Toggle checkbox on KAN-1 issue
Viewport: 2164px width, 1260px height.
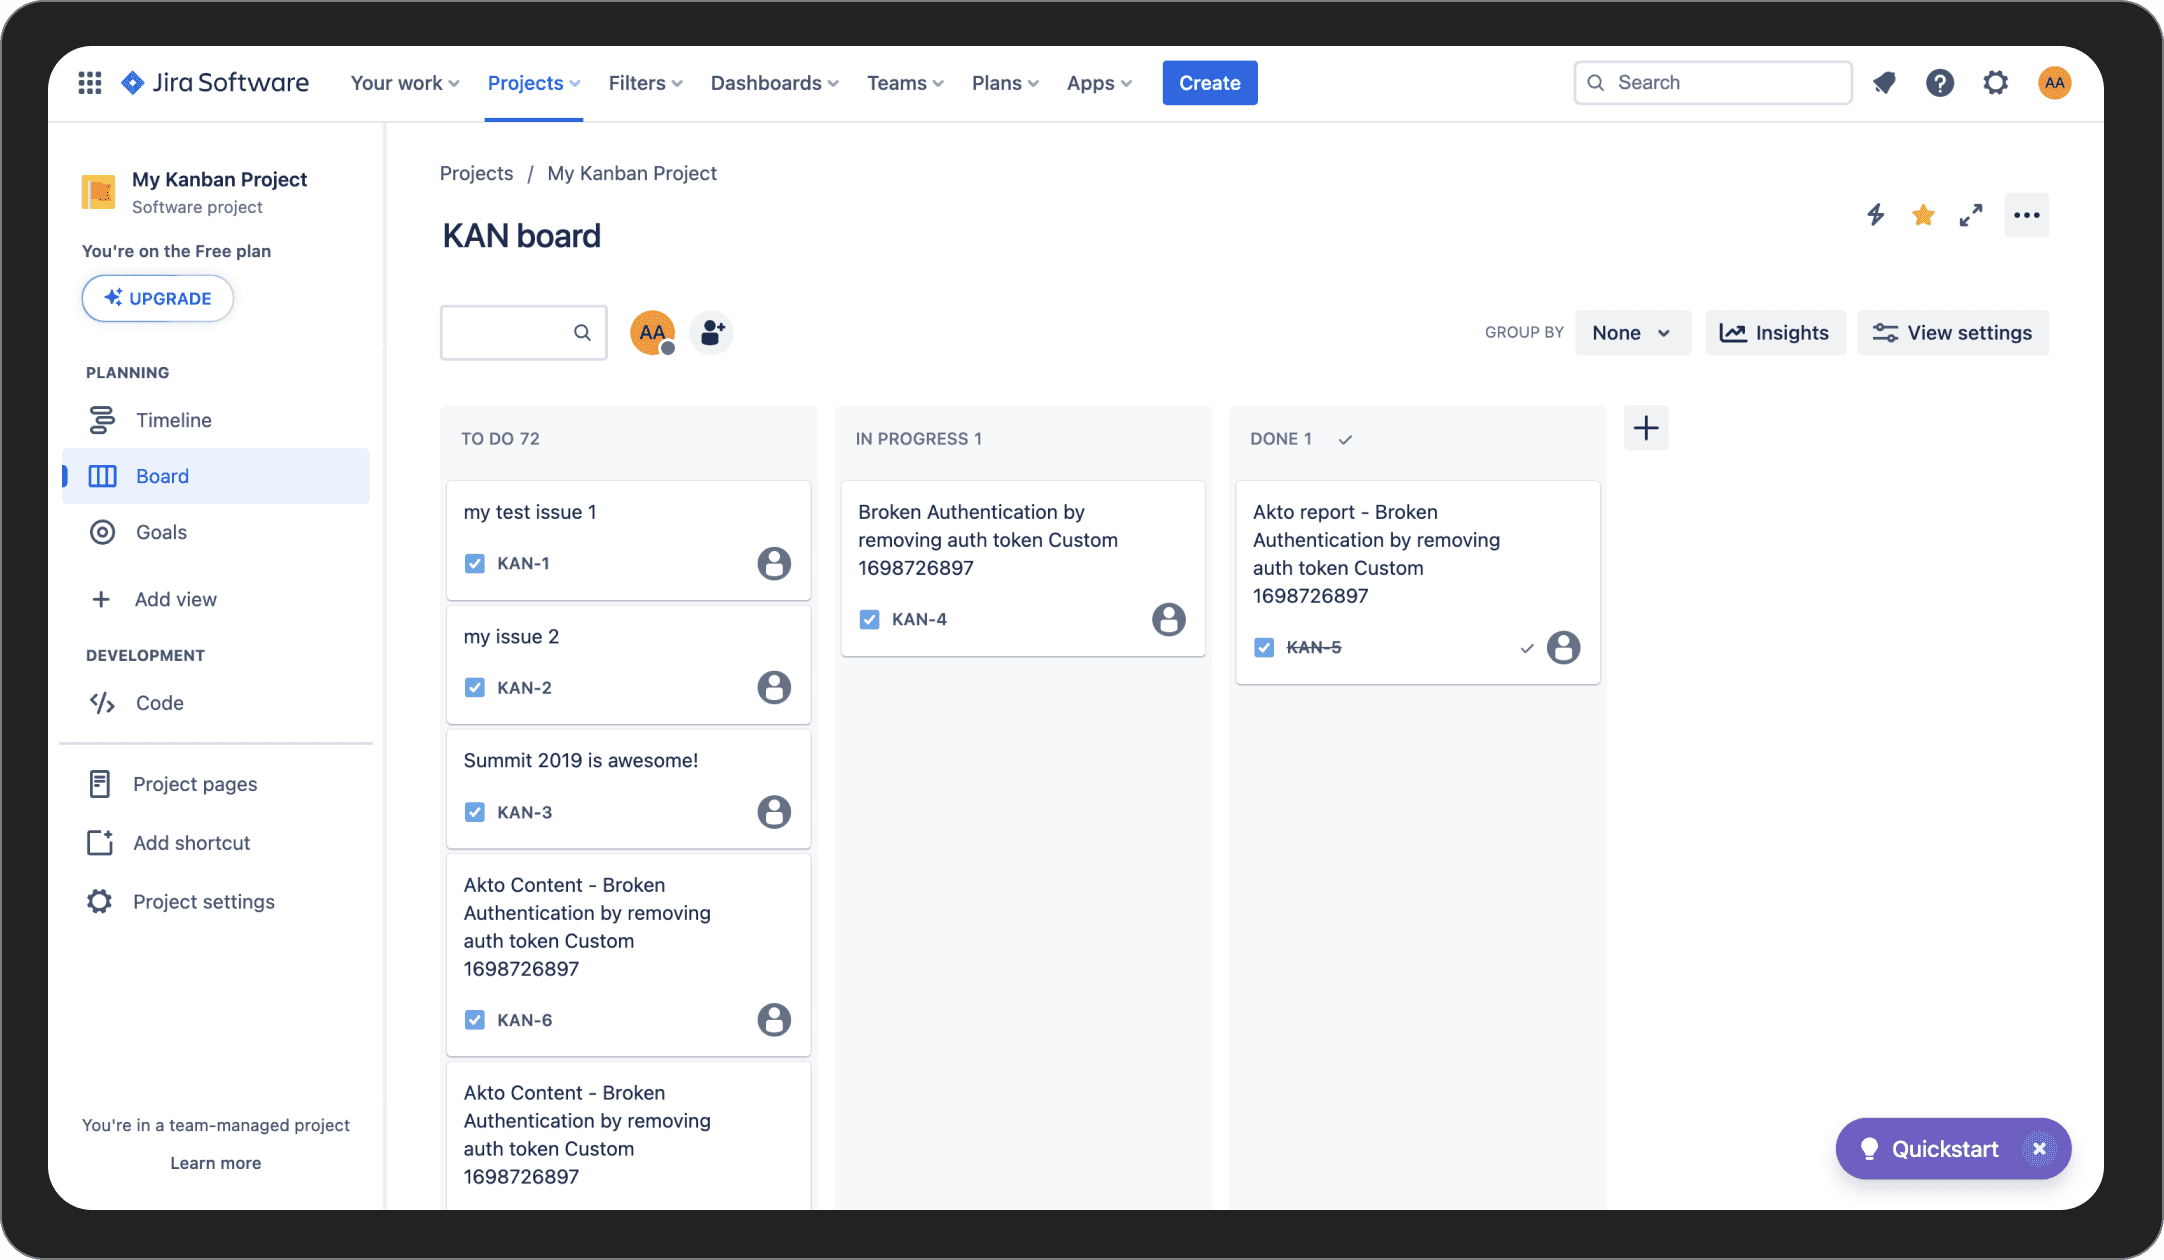[x=475, y=562]
